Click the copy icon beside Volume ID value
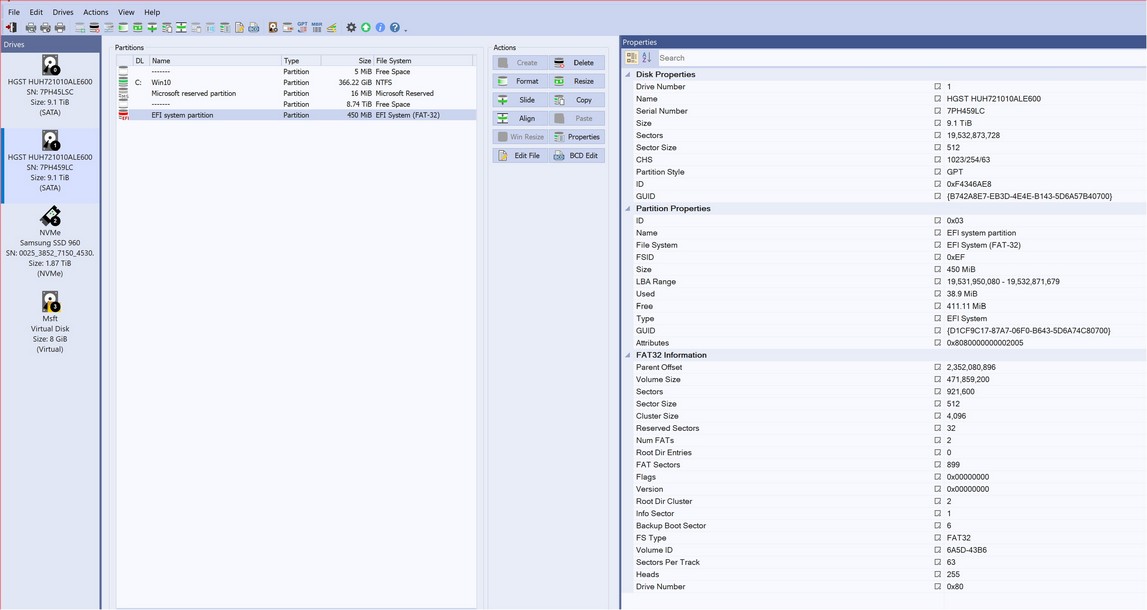 (938, 550)
